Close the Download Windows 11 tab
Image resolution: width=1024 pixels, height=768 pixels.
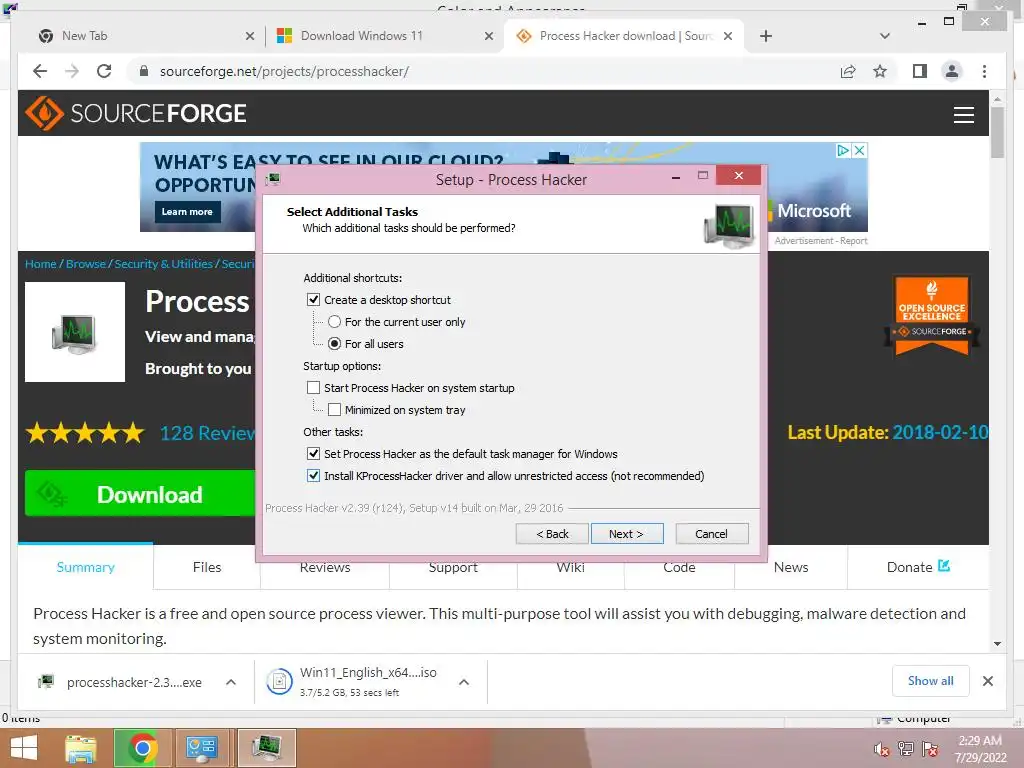(488, 36)
